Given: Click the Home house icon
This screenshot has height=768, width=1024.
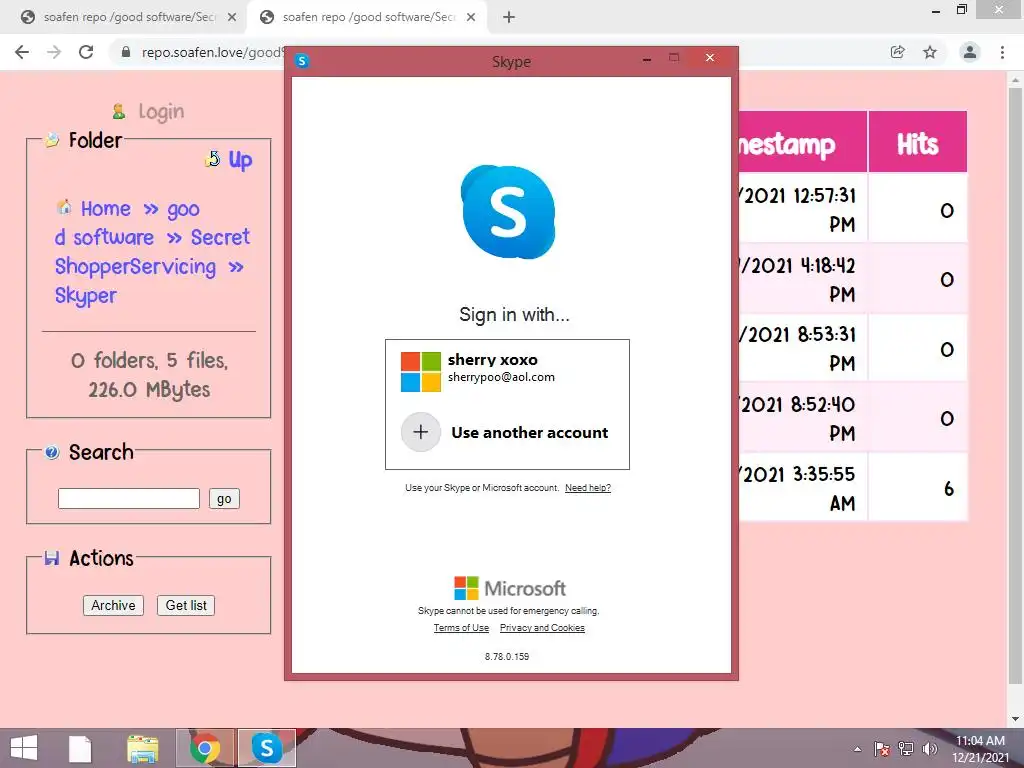Looking at the screenshot, I should tap(64, 207).
